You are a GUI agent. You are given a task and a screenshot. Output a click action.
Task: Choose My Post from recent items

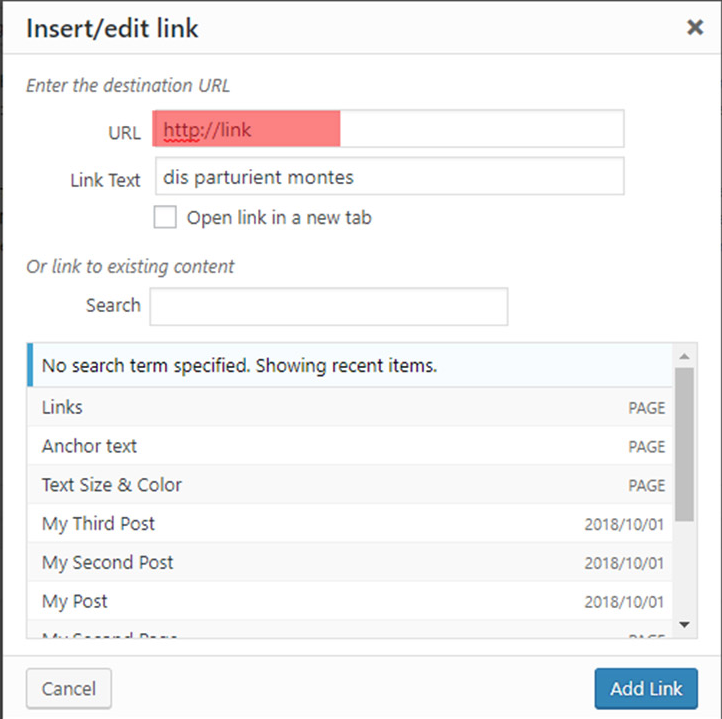[350, 602]
